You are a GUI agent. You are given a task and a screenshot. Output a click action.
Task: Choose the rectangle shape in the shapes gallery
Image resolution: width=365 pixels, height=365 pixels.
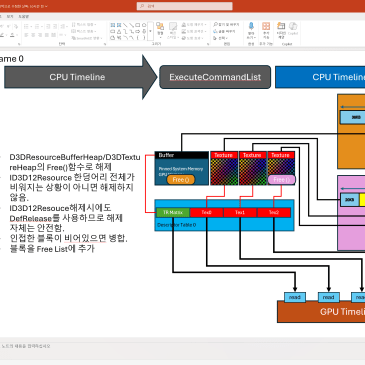tap(138, 25)
